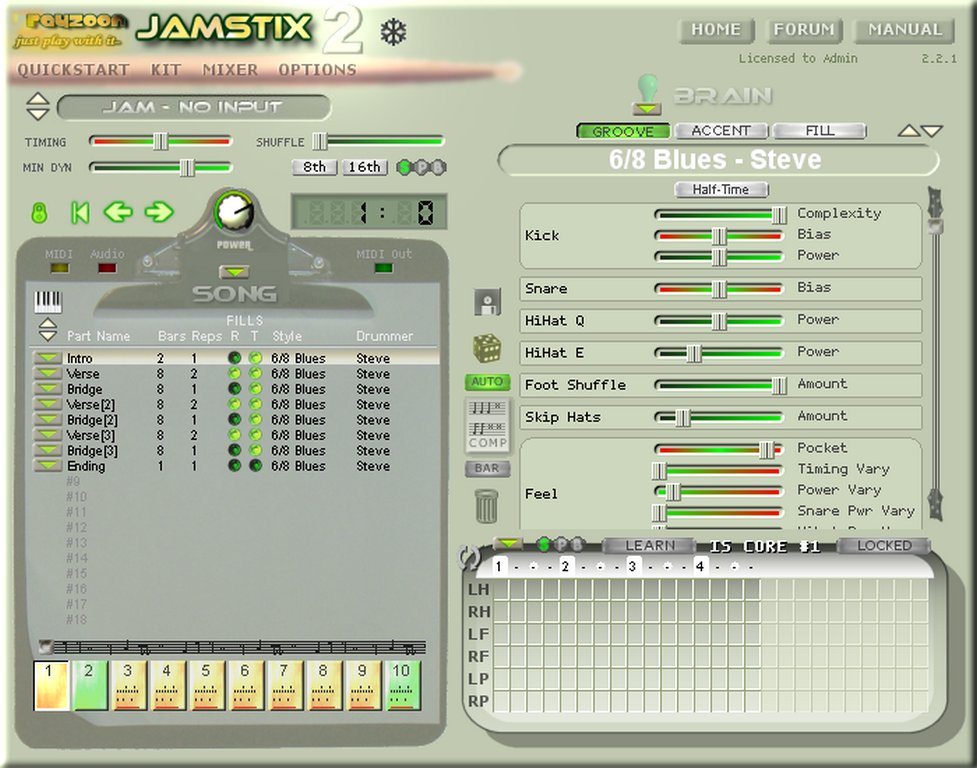The width and height of the screenshot is (977, 768).
Task: Click the piano keyboard icon
Action: click(48, 300)
